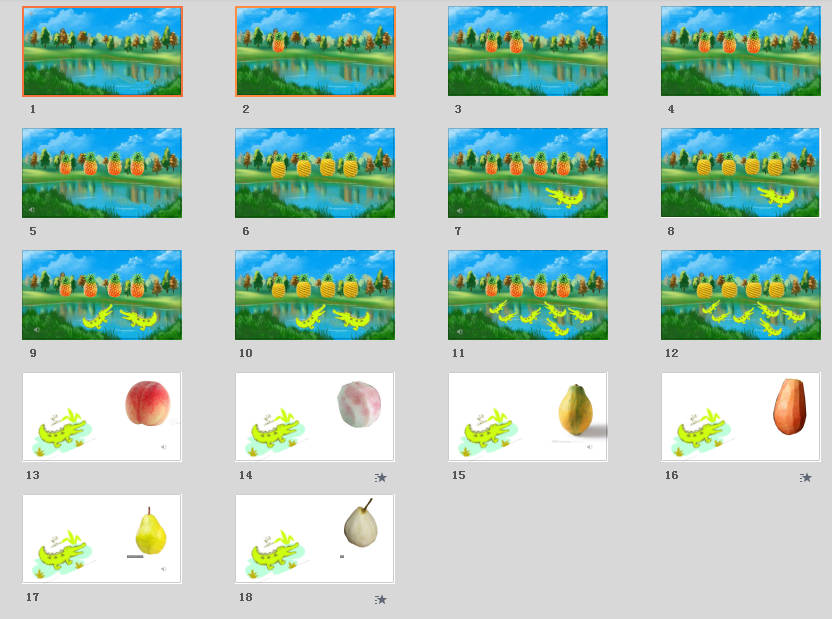Click the animation star icon under slide 14

tap(381, 478)
